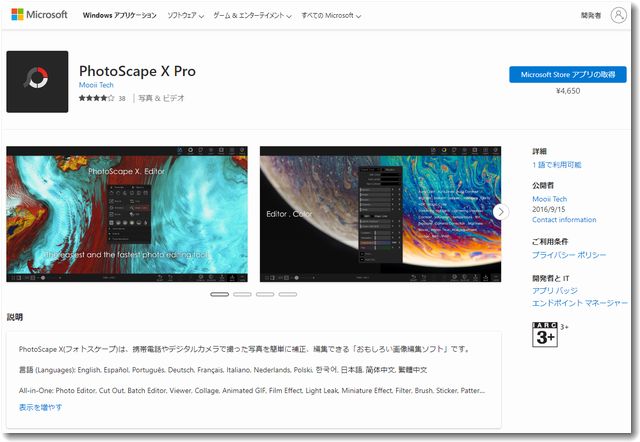Open the Mooii Tech link under 公開者
The image size is (640, 442).
(549, 199)
